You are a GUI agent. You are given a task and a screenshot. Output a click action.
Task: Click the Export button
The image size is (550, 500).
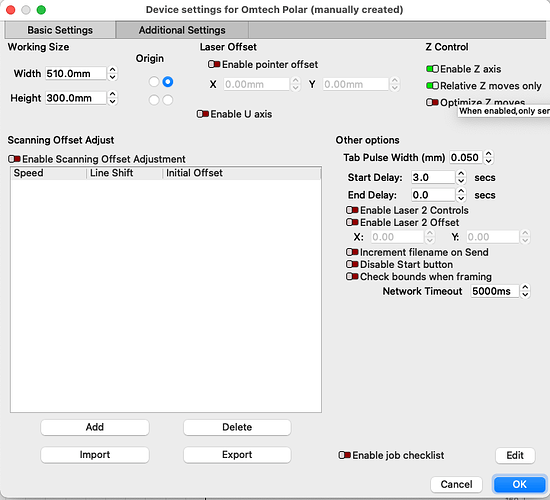[x=237, y=455]
